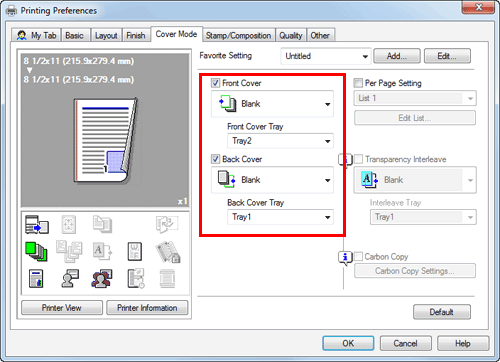This screenshot has height=362, width=500.
Task: Open the Back Cover Tray dropdown
Action: pos(280,217)
